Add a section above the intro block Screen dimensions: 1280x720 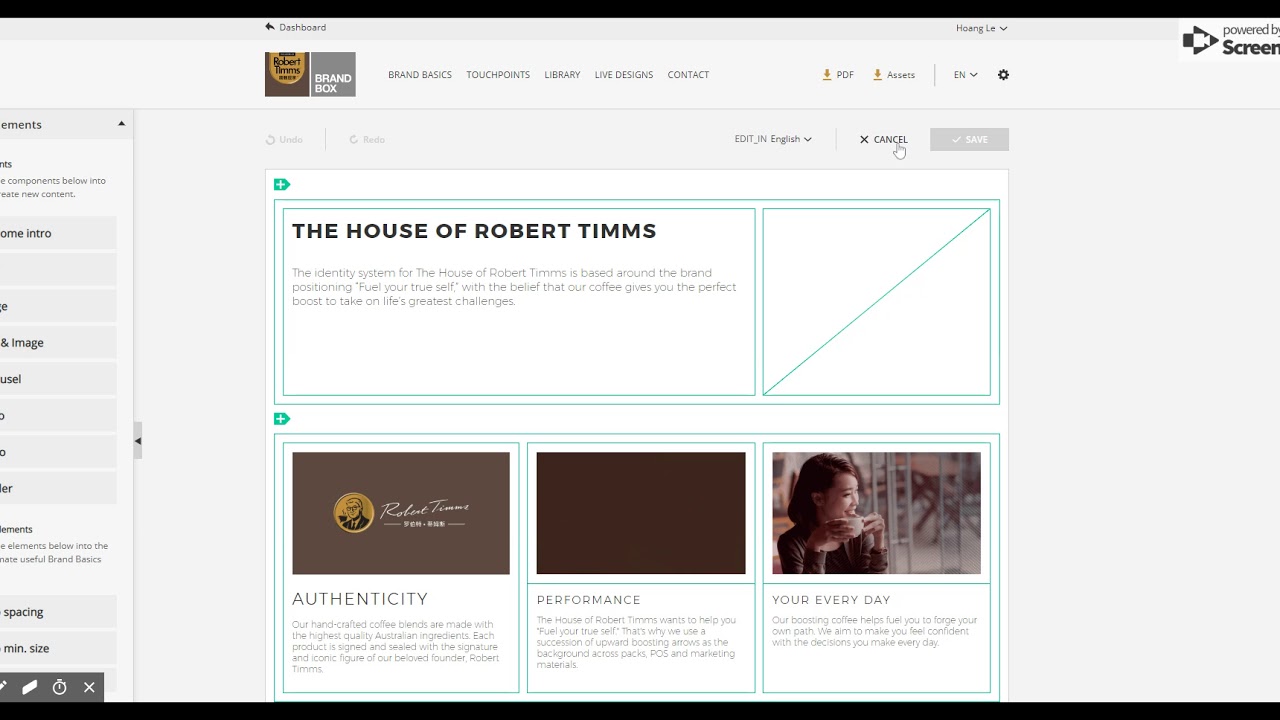pos(282,184)
